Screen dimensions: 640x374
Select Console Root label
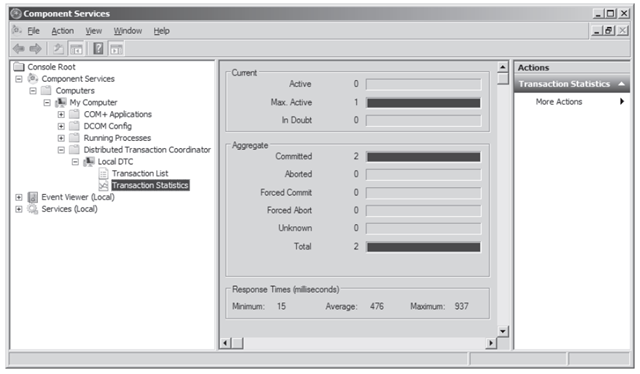click(51, 67)
